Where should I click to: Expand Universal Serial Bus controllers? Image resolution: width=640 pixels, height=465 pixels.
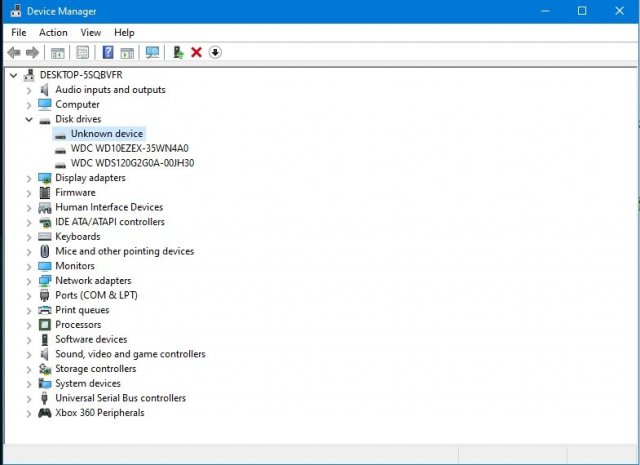(x=29, y=398)
